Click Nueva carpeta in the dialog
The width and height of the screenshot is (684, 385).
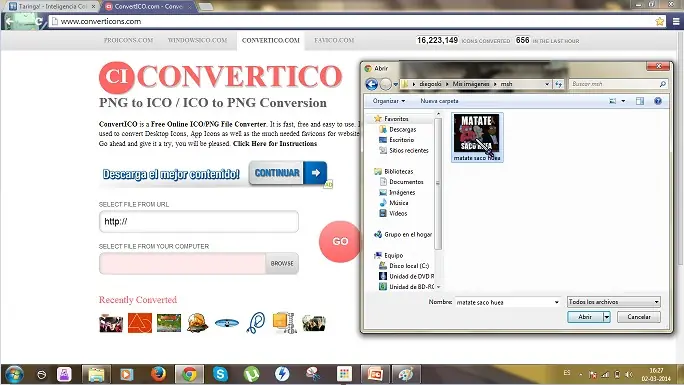coord(439,101)
